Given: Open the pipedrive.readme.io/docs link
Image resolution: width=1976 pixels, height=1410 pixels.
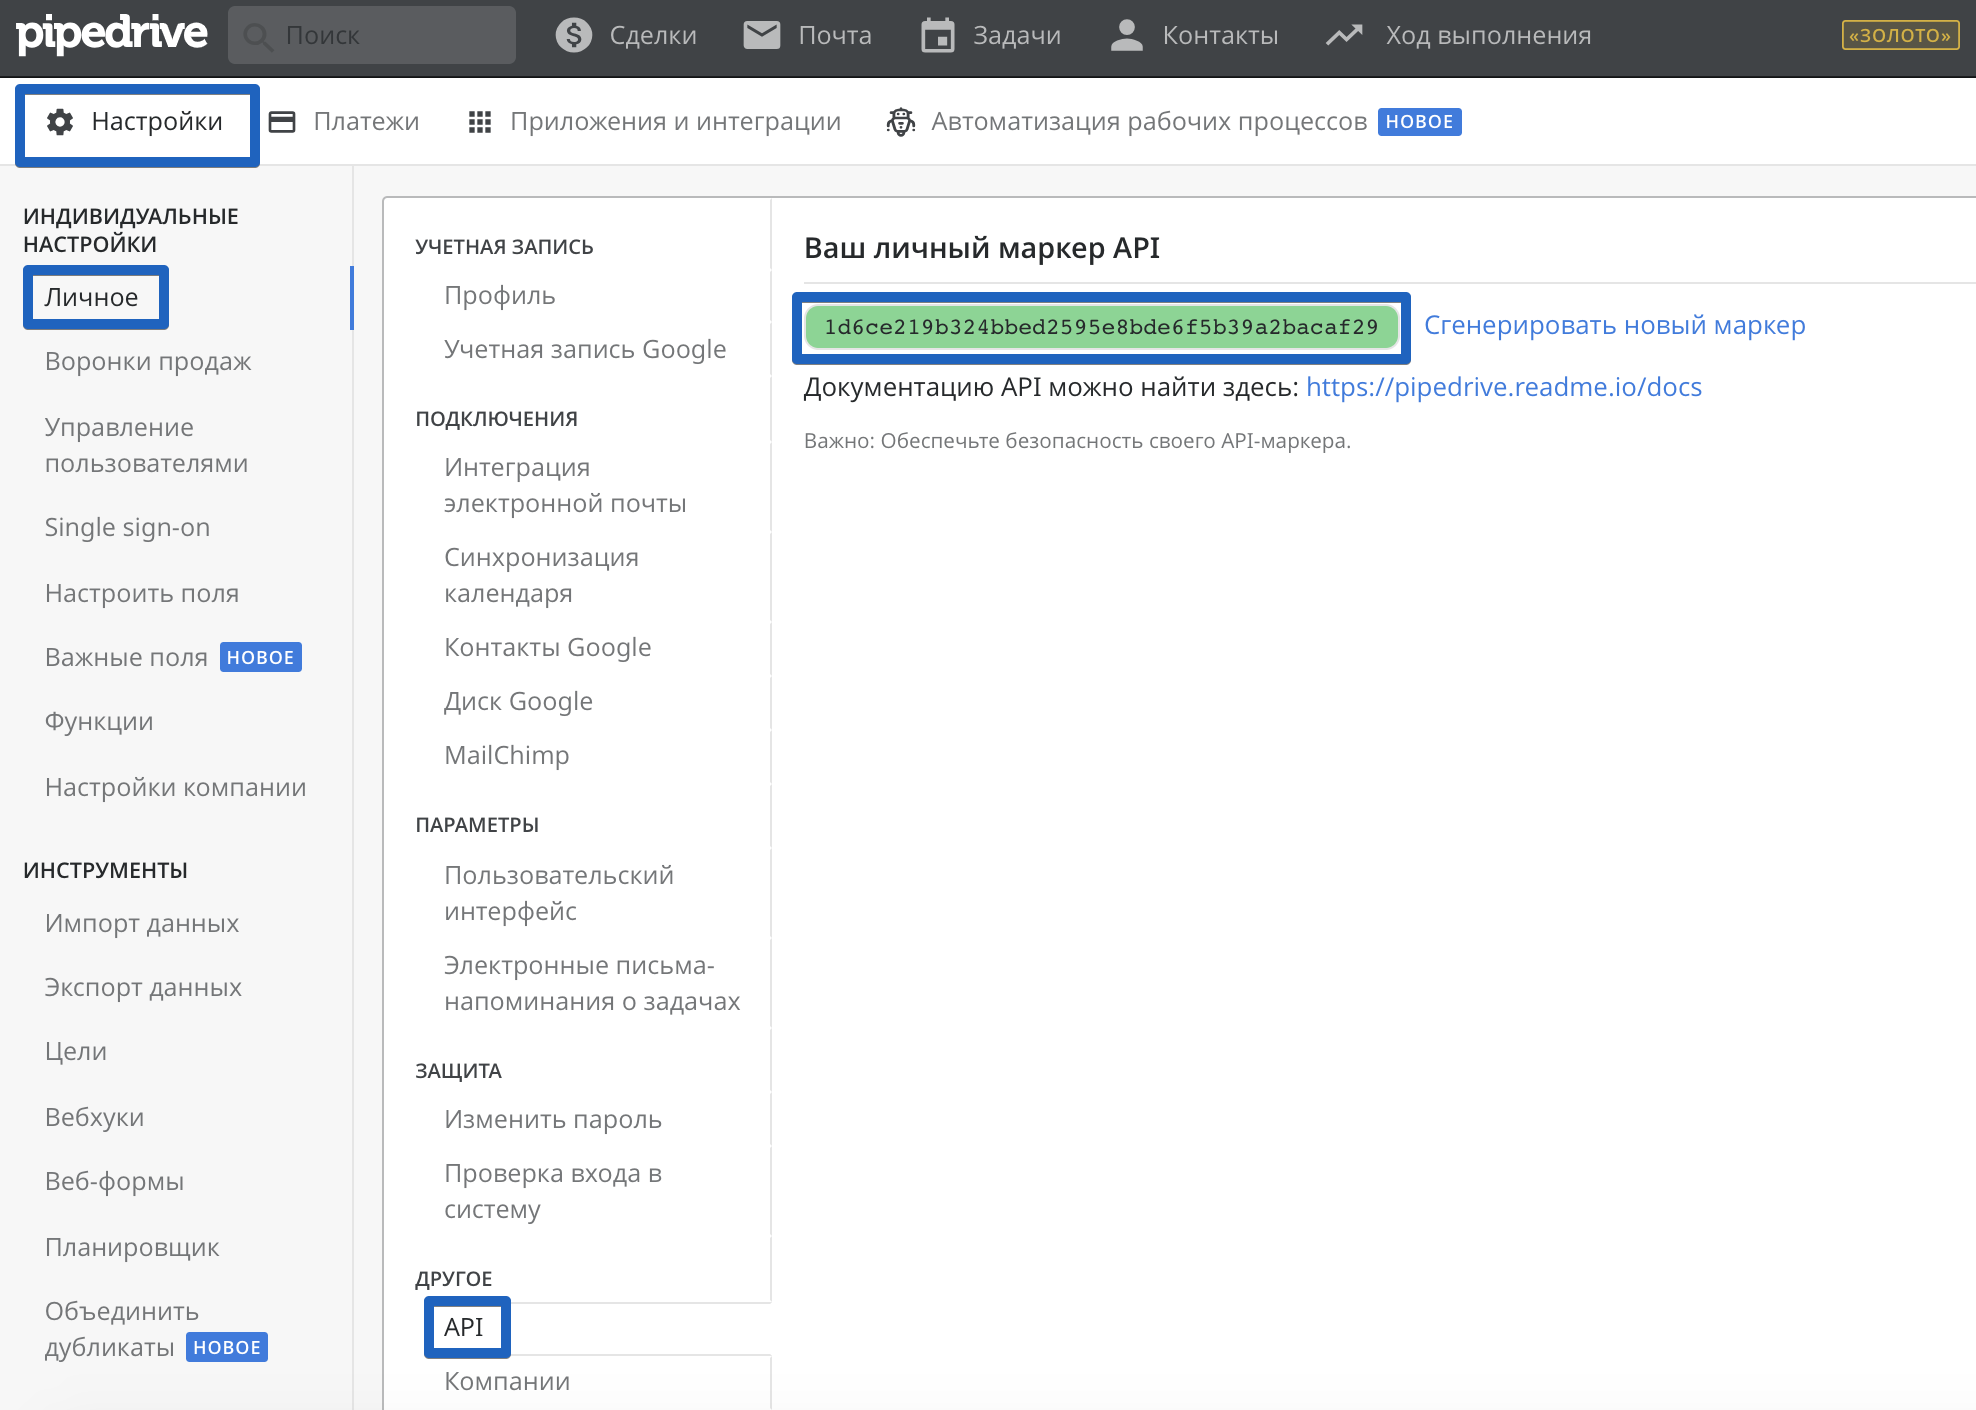Looking at the screenshot, I should 1503,387.
